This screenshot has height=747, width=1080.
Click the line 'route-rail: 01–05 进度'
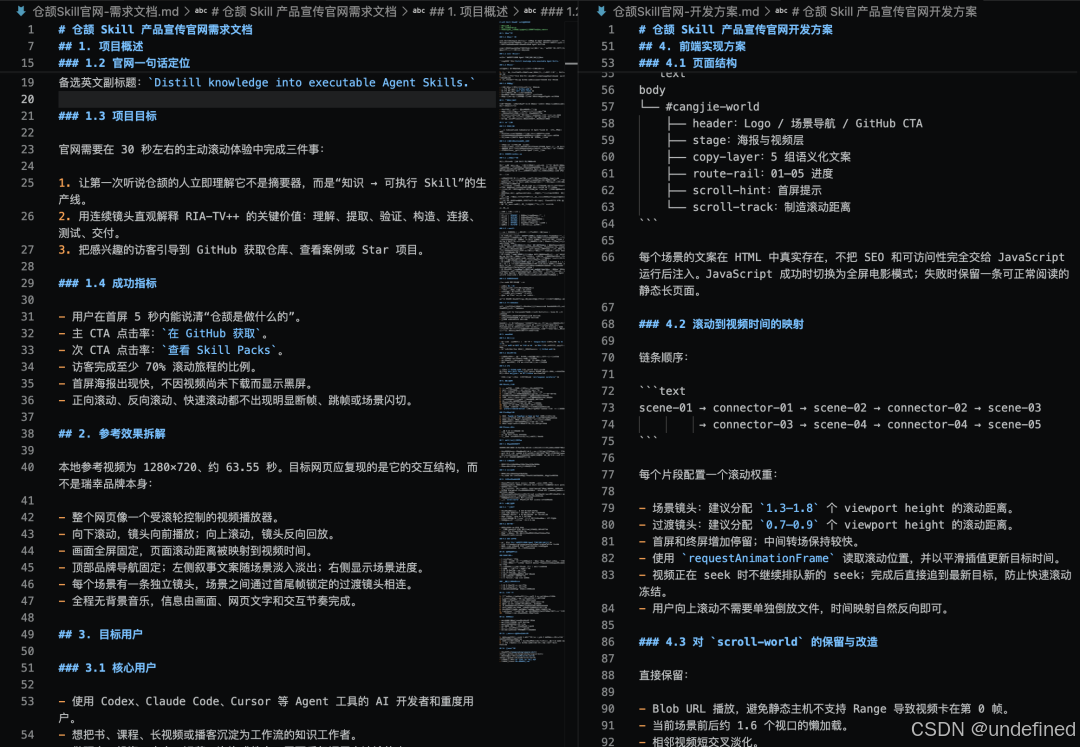762,173
